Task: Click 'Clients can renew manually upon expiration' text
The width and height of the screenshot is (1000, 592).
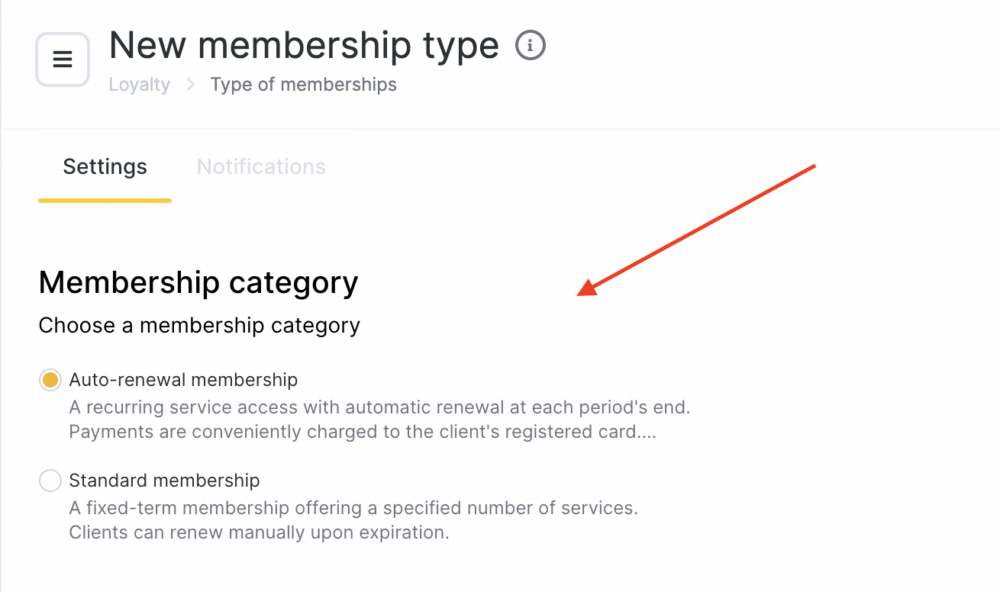Action: (x=259, y=532)
